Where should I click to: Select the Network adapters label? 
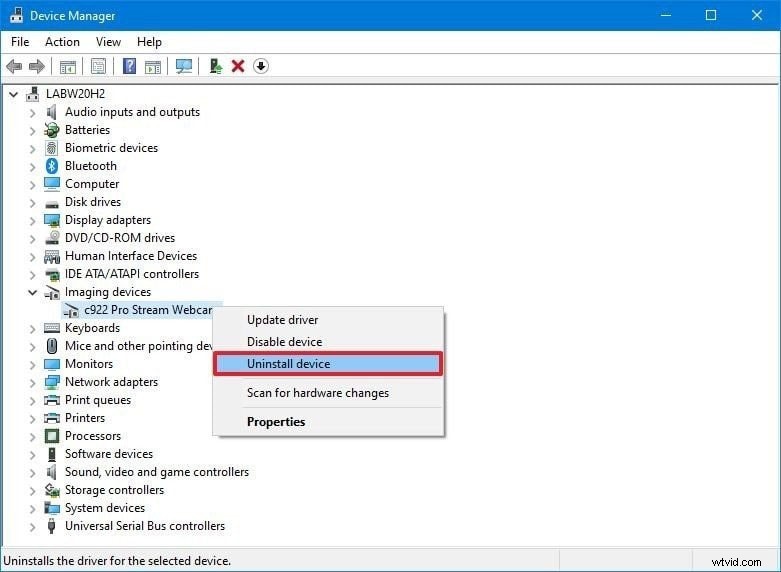pyautogui.click(x=111, y=382)
